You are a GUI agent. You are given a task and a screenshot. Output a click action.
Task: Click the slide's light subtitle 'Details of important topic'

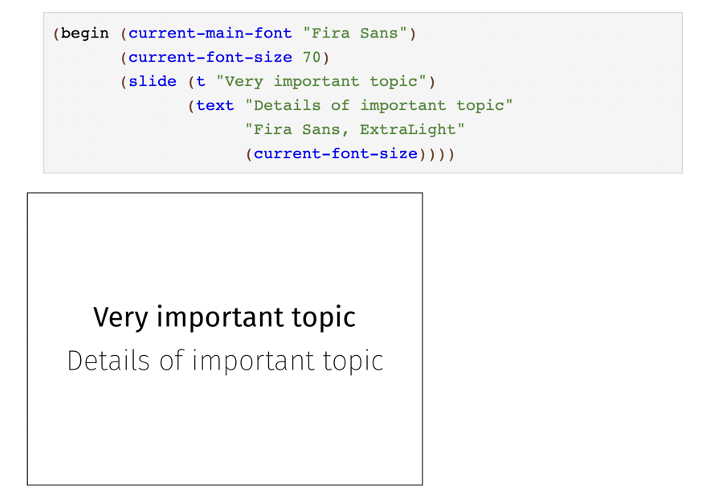(x=225, y=360)
